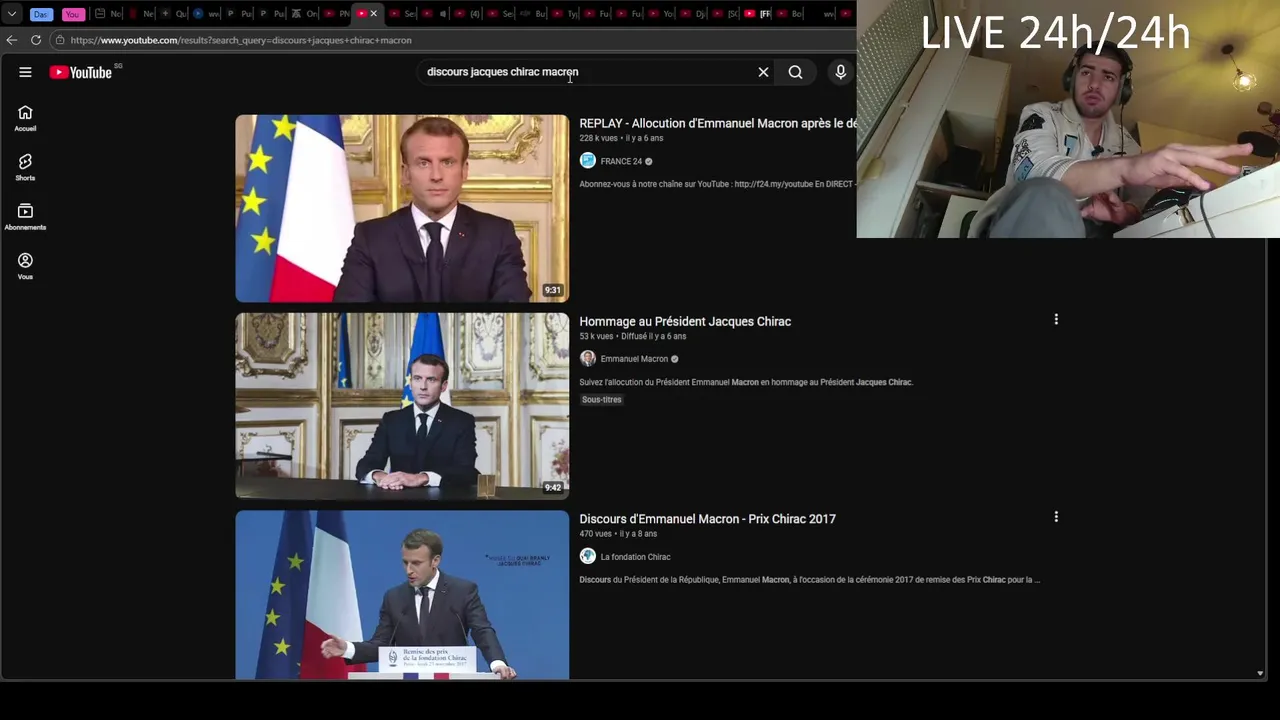Open Abonnements in the sidebar
The height and width of the screenshot is (720, 1280).
pyautogui.click(x=25, y=217)
